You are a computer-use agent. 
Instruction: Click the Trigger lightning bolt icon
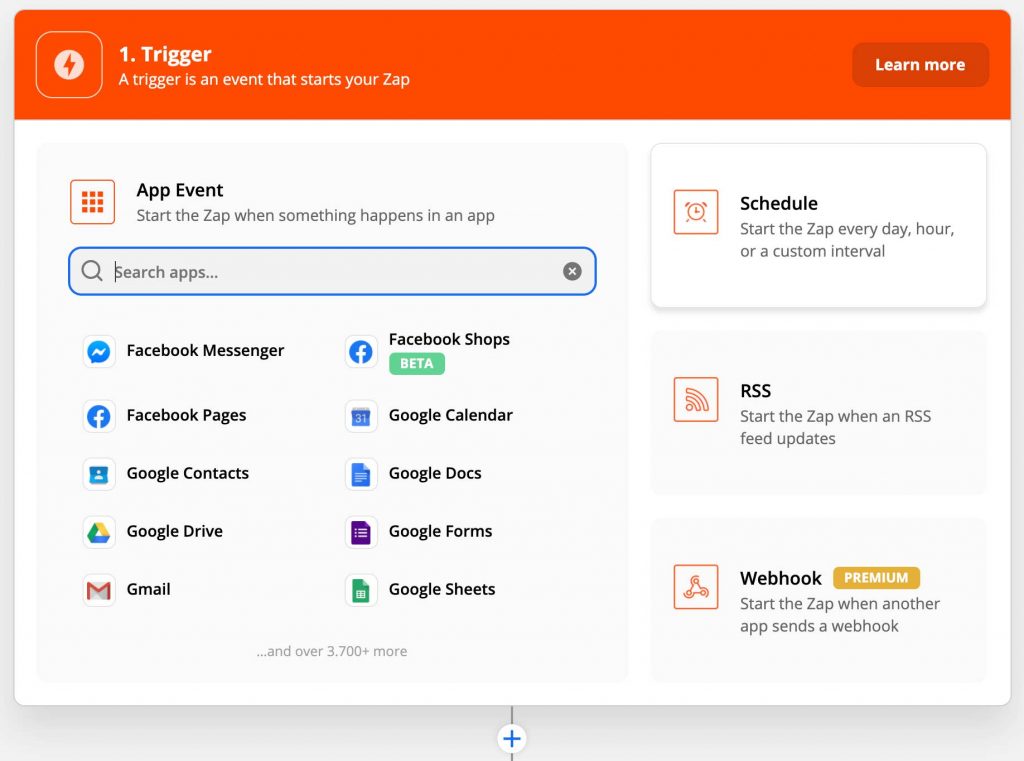69,65
